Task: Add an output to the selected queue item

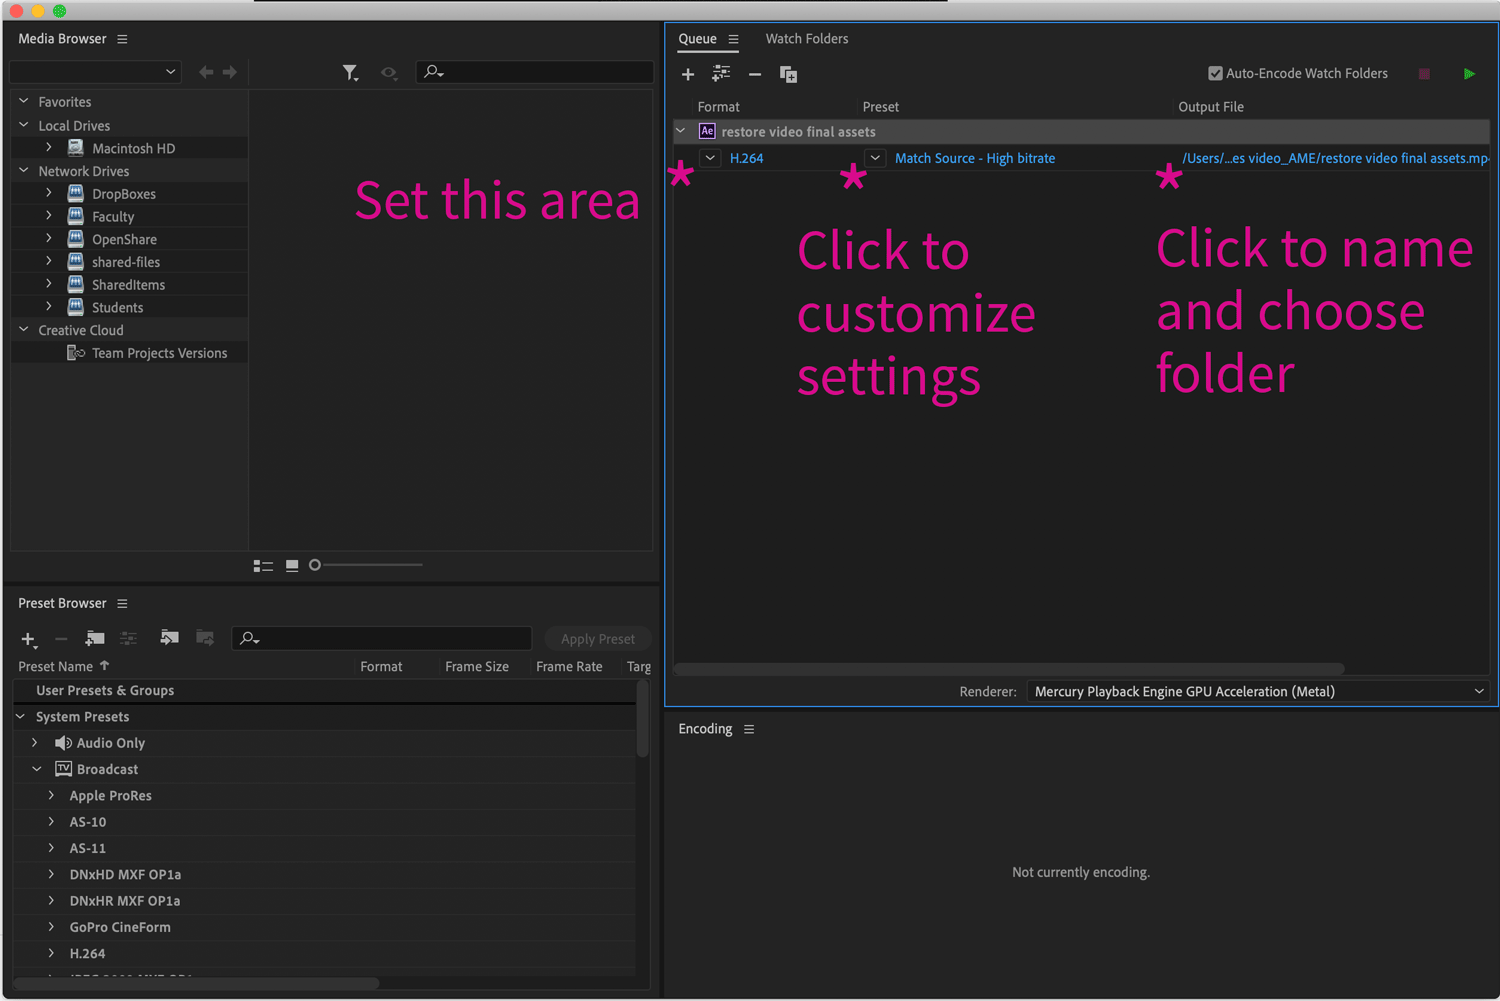Action: (721, 73)
